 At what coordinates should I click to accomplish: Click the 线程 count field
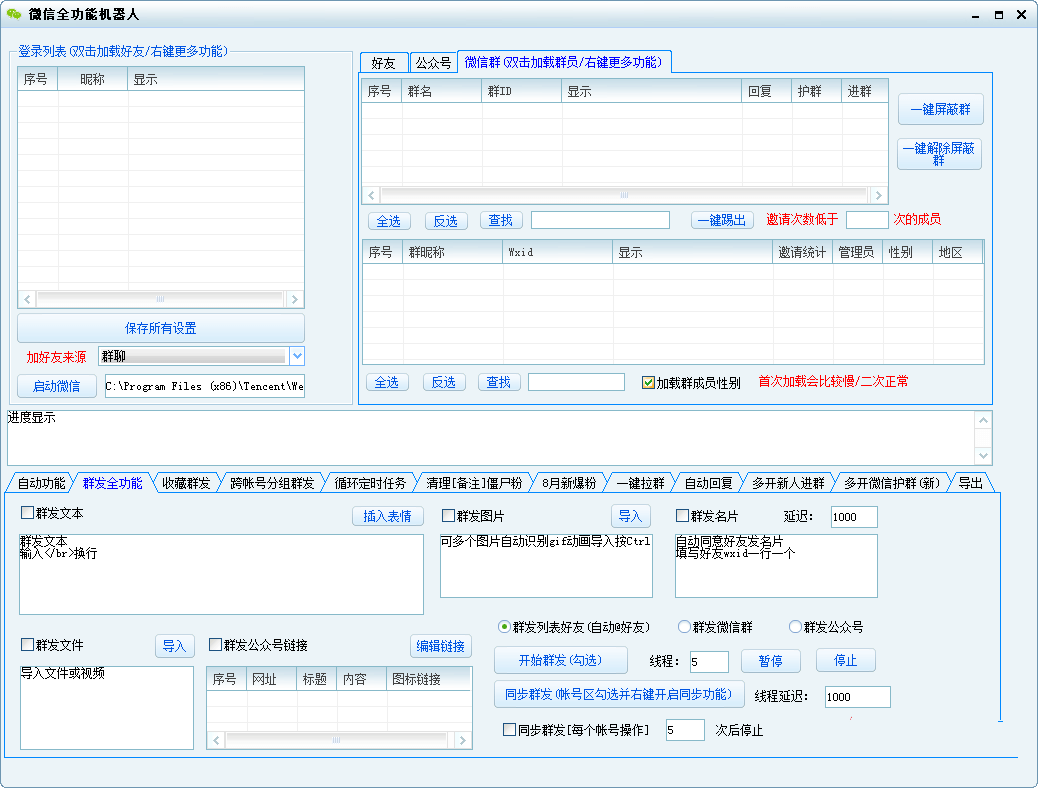[709, 662]
